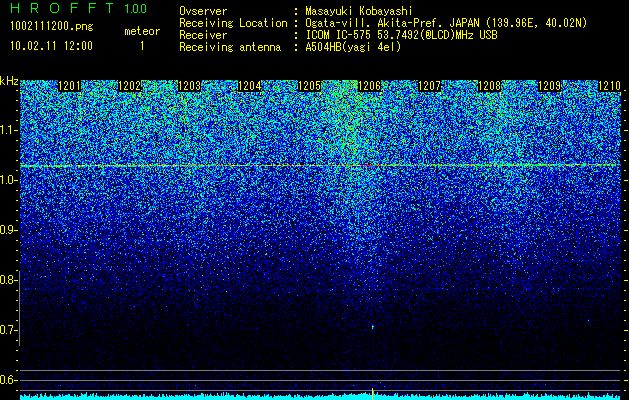This screenshot has height=400, width=629.
Task: Click the file name 1002111200.png
Action: (52, 27)
